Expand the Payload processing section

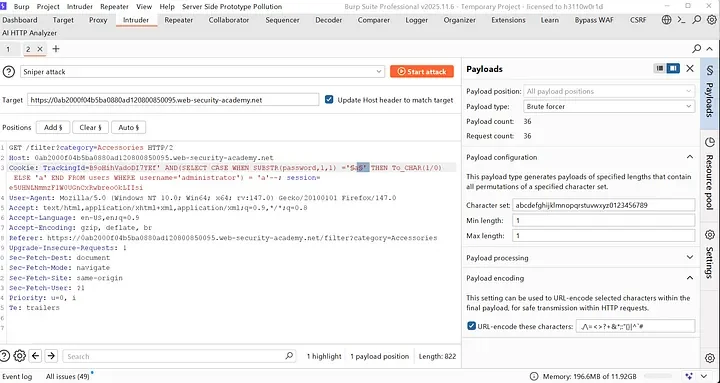690,258
